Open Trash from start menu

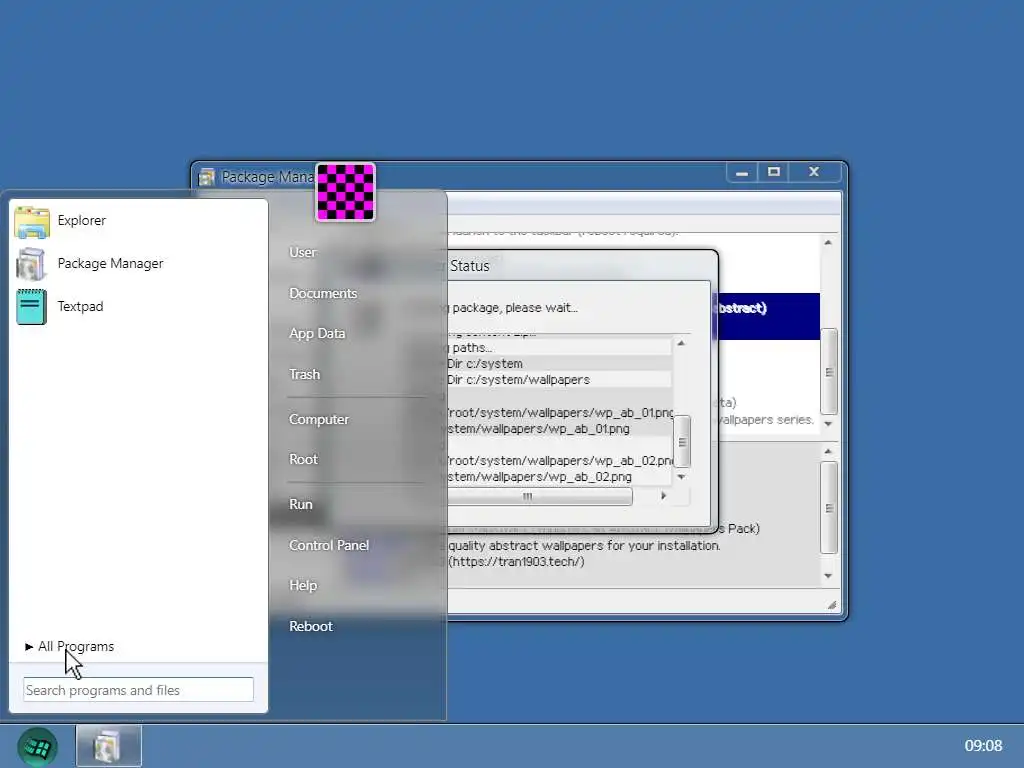(304, 375)
